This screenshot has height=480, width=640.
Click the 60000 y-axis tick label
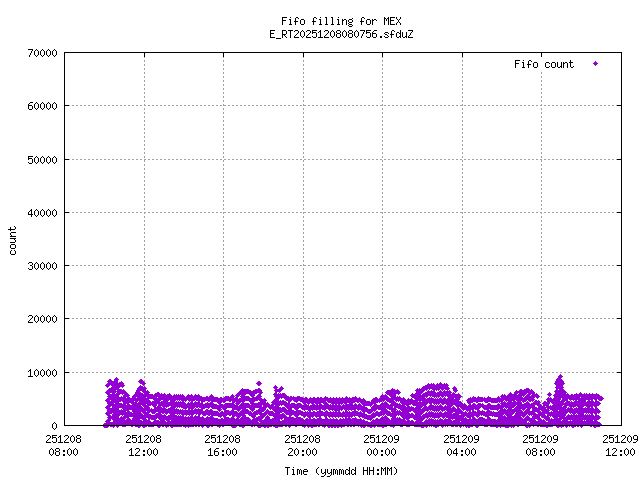point(39,106)
